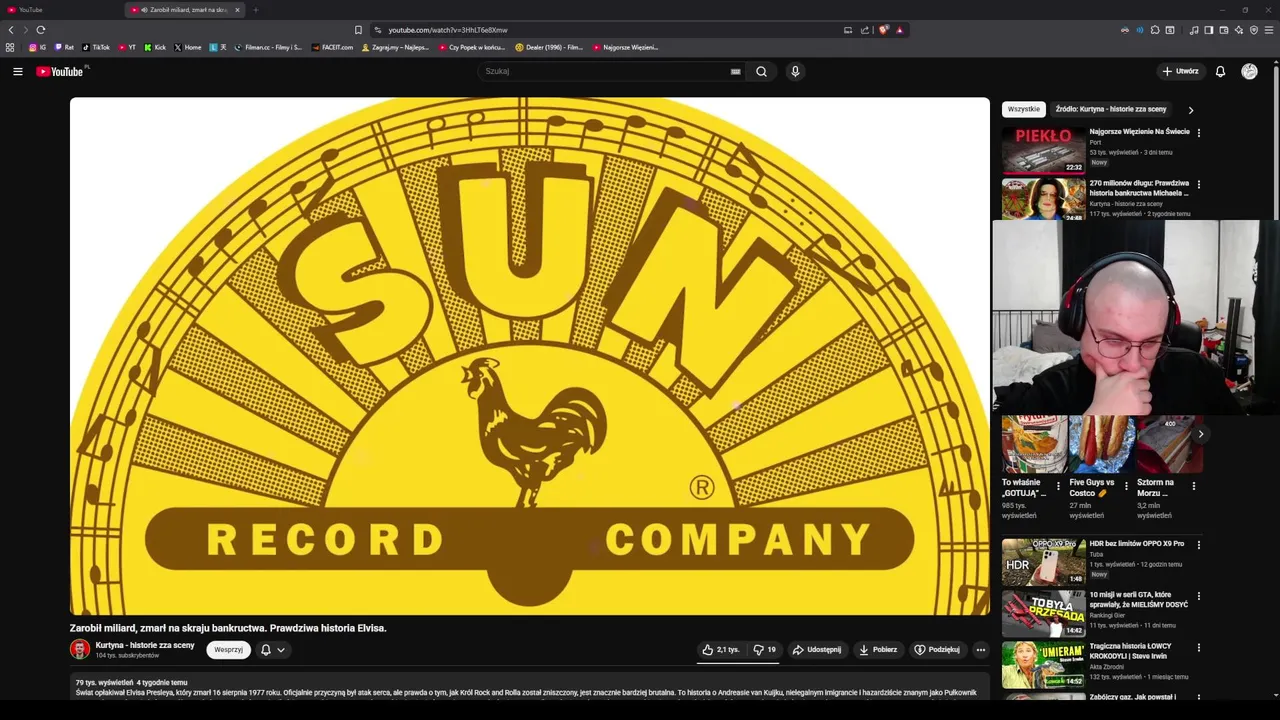Click the main video player showing the Sun Record logo
This screenshot has width=1280, height=720.
pos(529,356)
